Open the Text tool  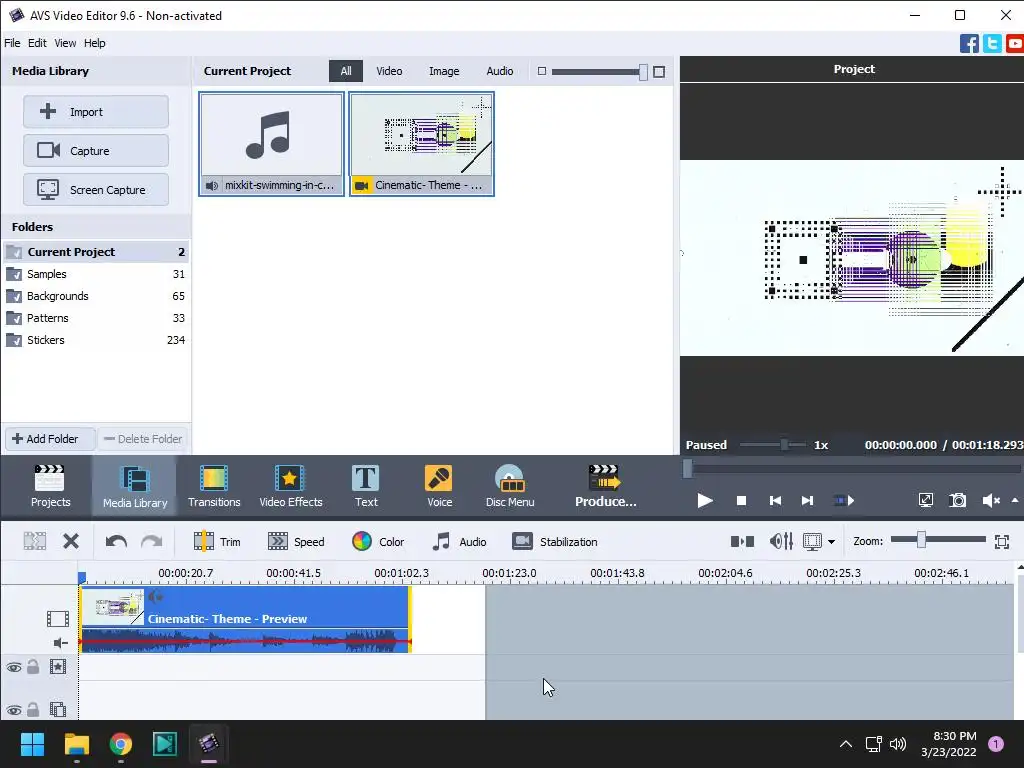(366, 486)
